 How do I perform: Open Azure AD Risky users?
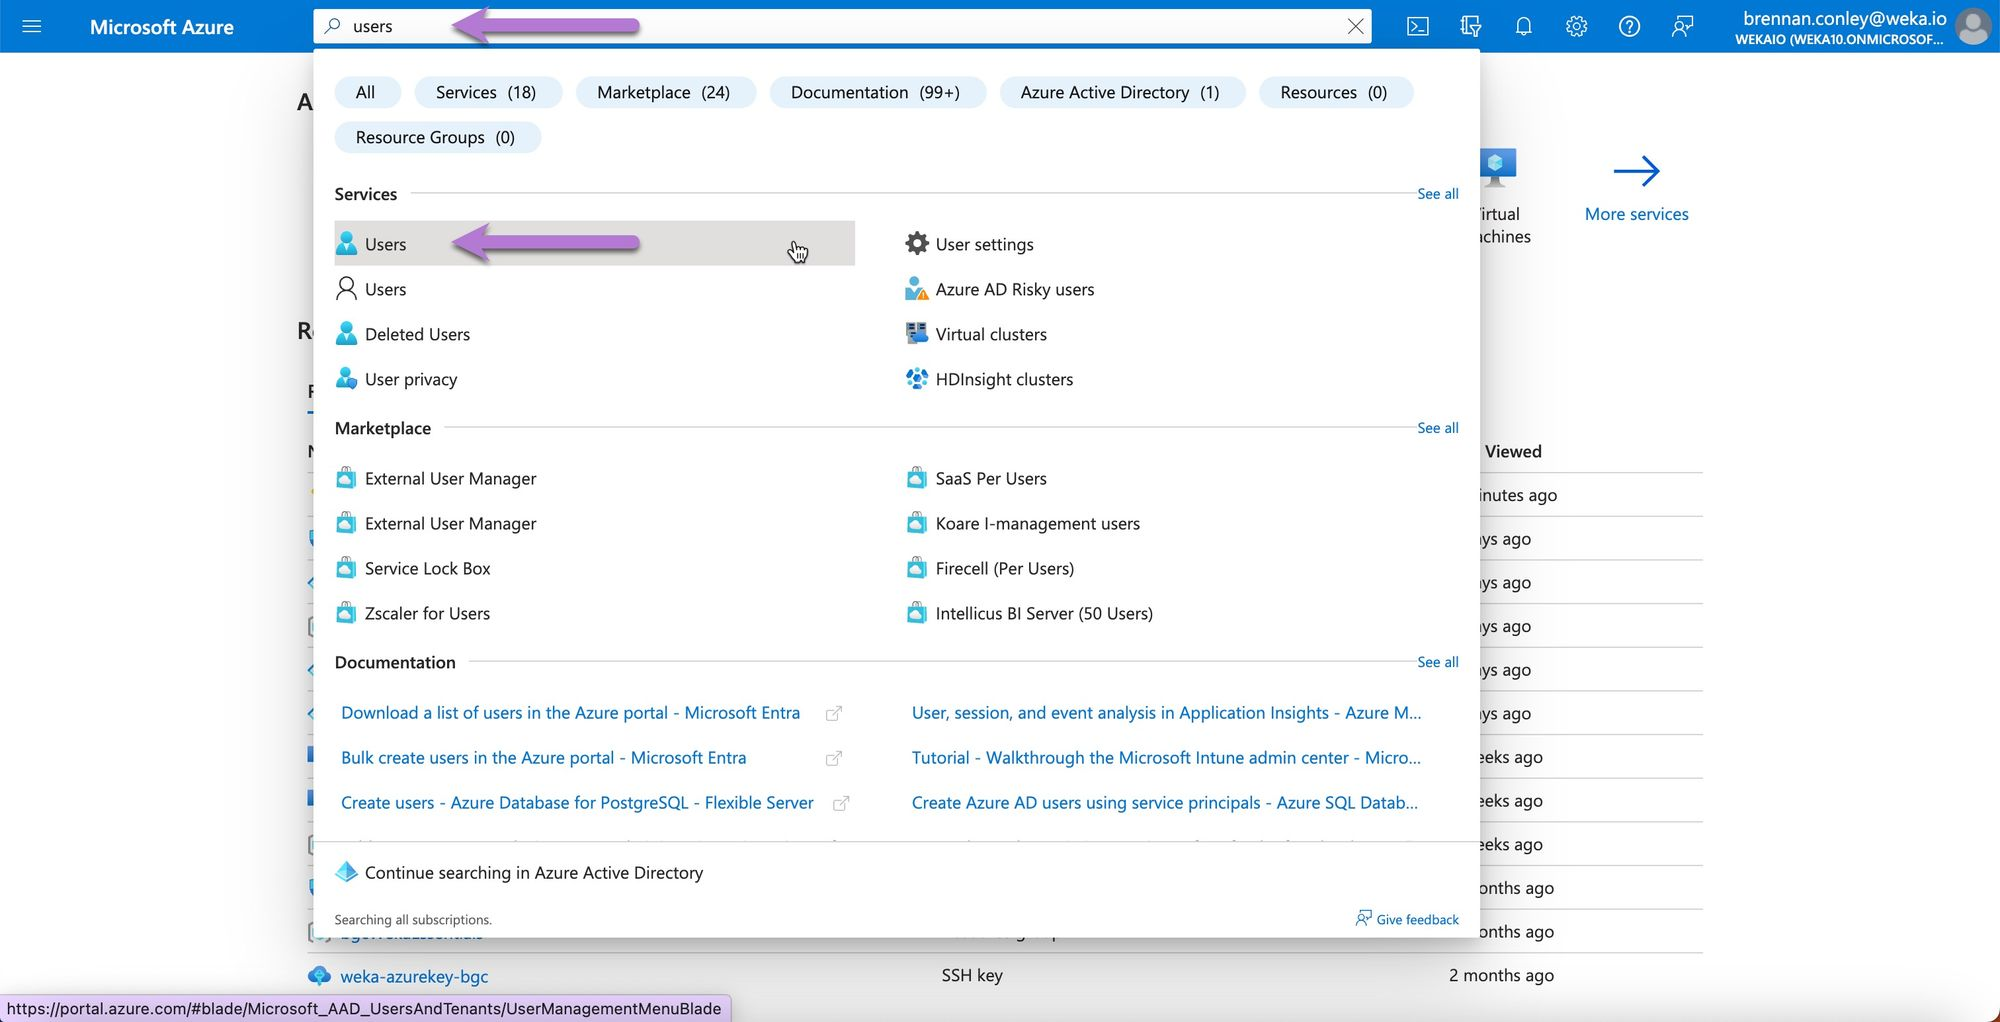pos(1014,289)
